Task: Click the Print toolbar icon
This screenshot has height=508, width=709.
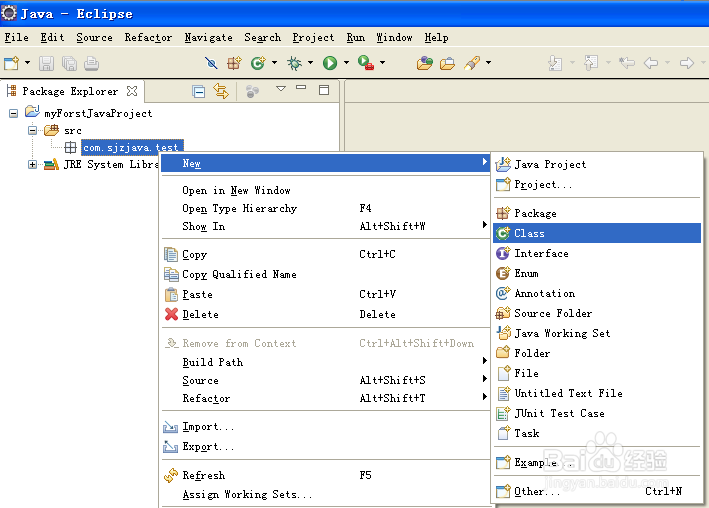Action: click(91, 63)
